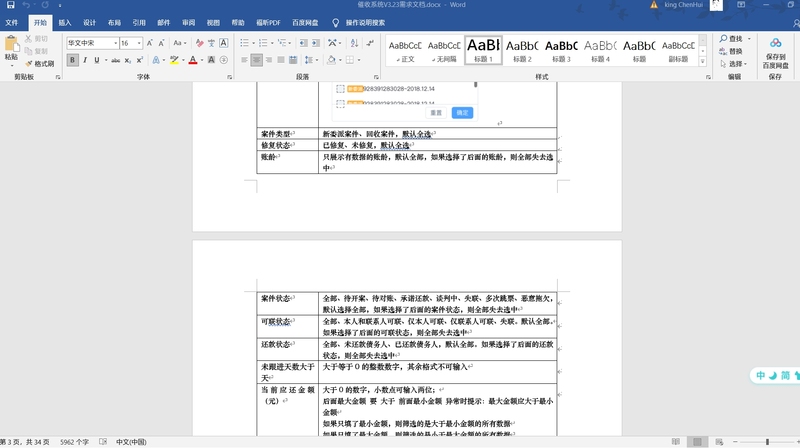The image size is (800, 448).
Task: Click Replace (替换) in the Editing group
Action: (x=731, y=52)
